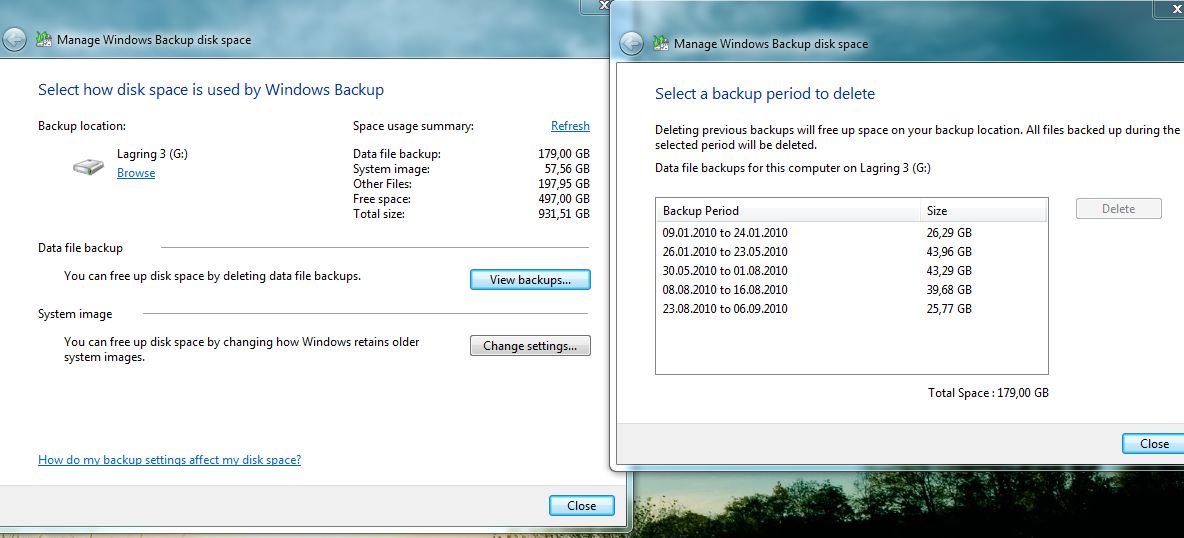Refresh the space usage summary
This screenshot has height=538, width=1184.
[570, 126]
